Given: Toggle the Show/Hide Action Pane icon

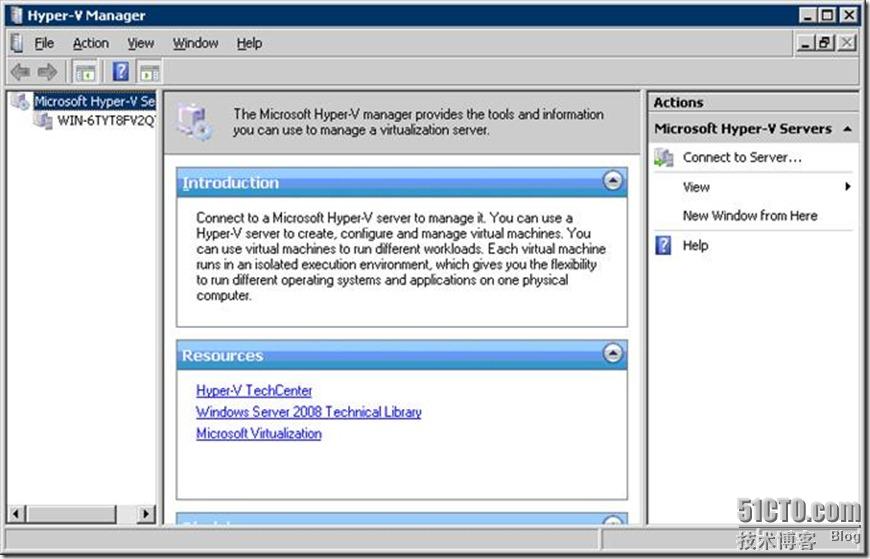Looking at the screenshot, I should tap(149, 72).
